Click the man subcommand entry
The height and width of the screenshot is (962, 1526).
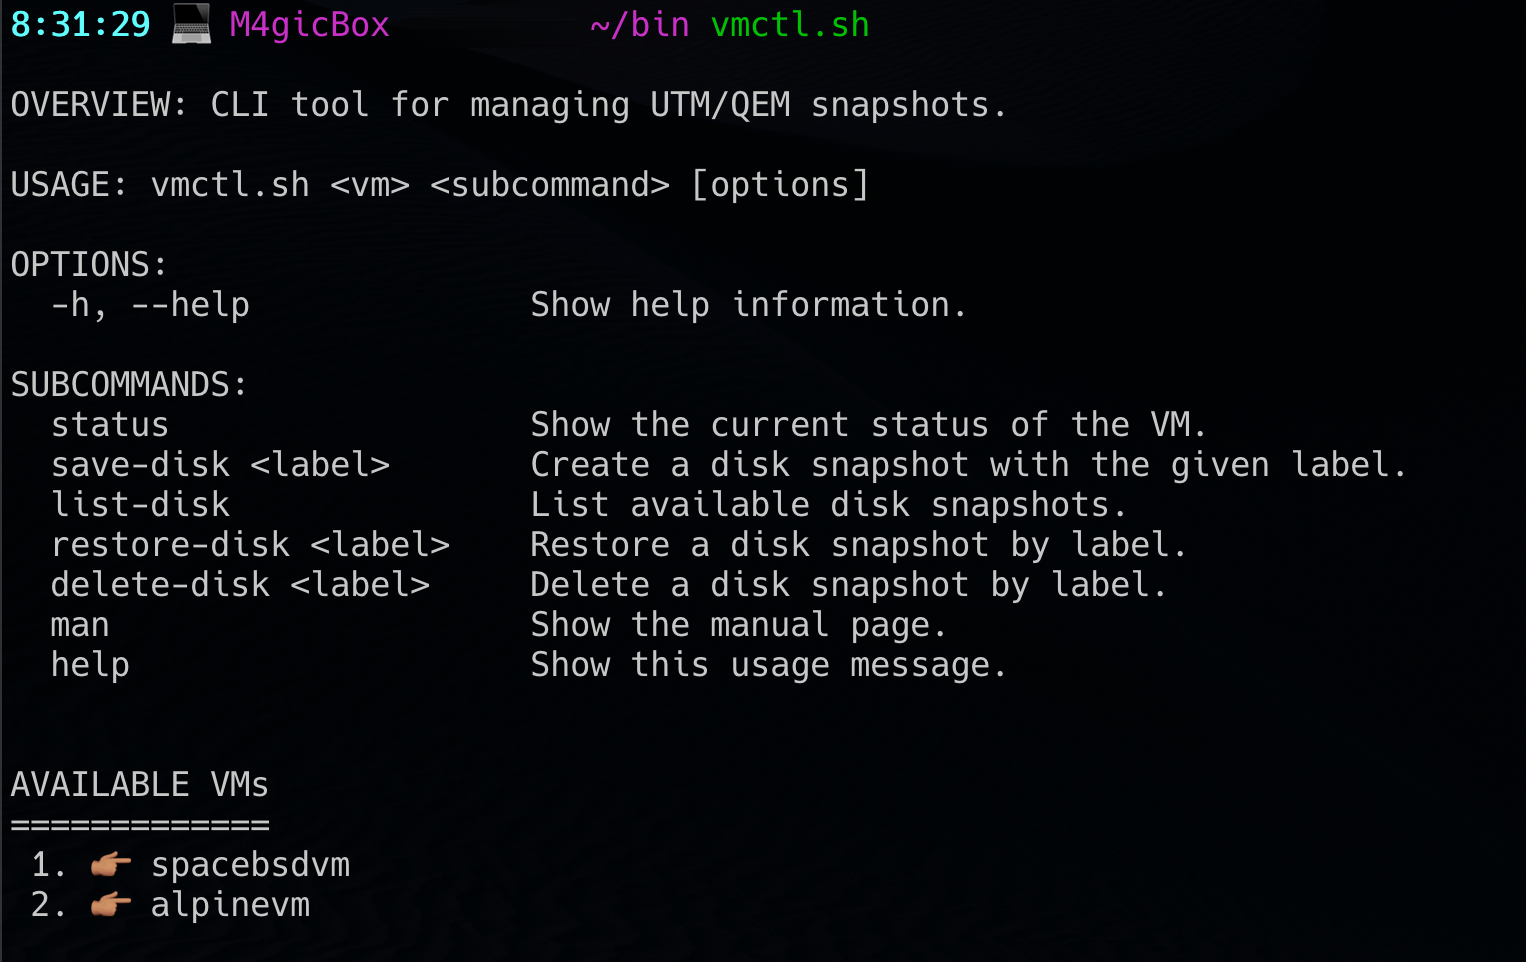80,624
